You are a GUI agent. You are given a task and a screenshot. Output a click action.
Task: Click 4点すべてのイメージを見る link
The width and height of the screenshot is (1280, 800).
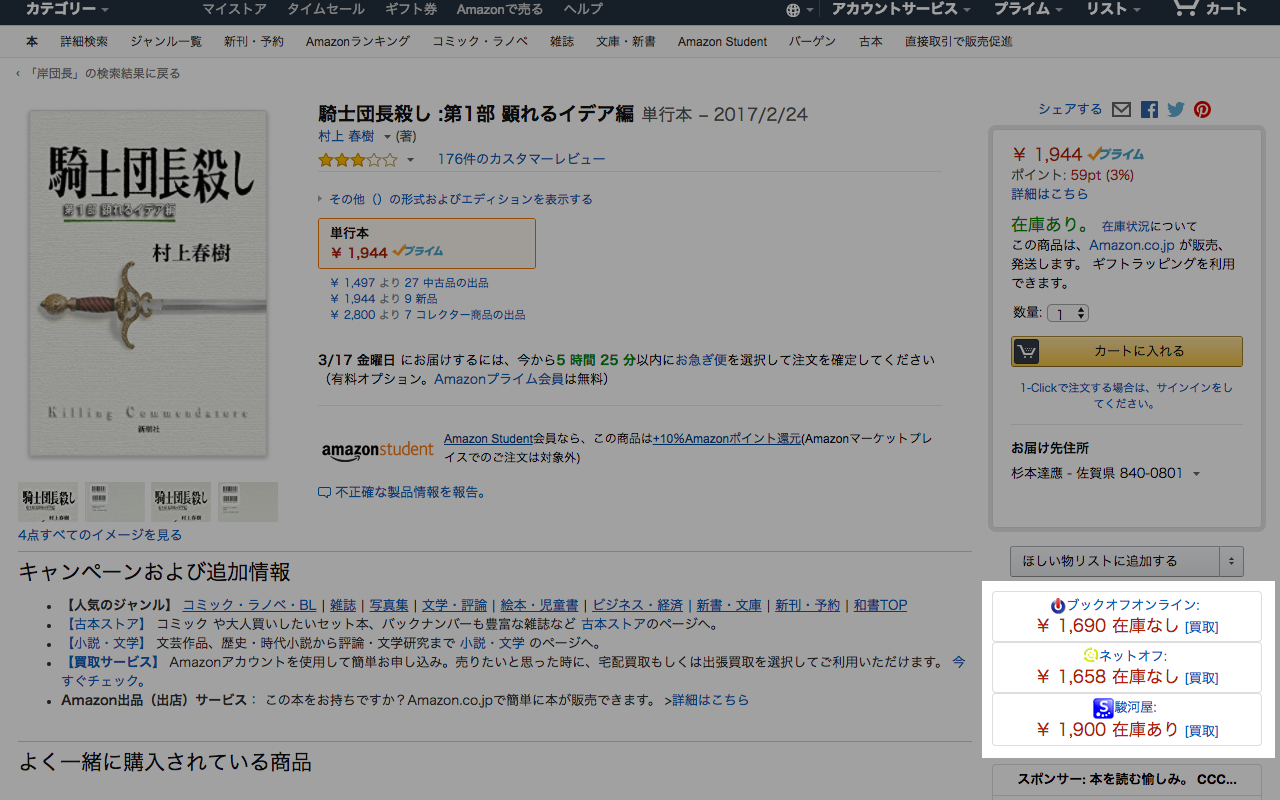coord(100,535)
